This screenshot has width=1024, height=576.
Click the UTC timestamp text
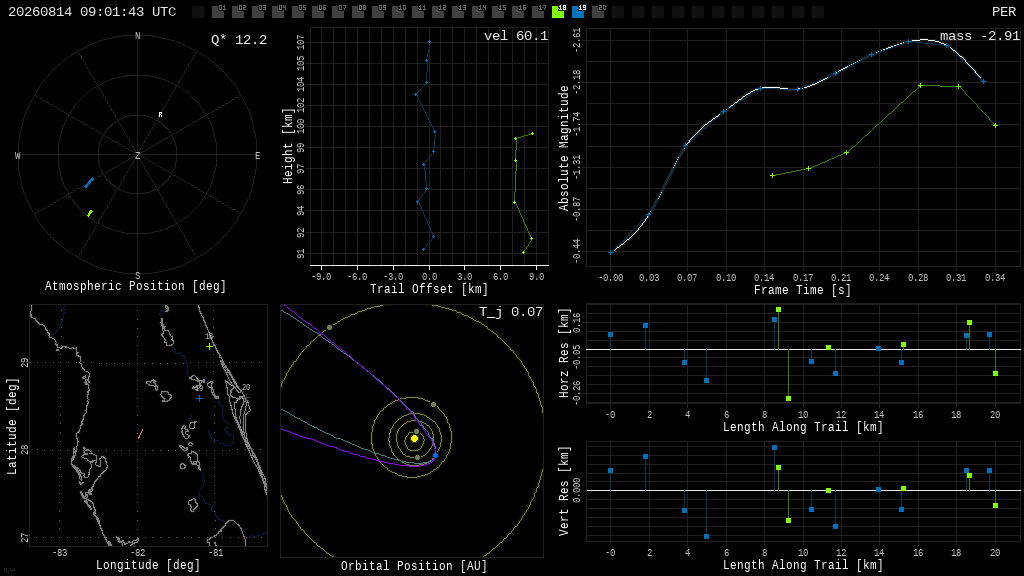[x=92, y=12]
